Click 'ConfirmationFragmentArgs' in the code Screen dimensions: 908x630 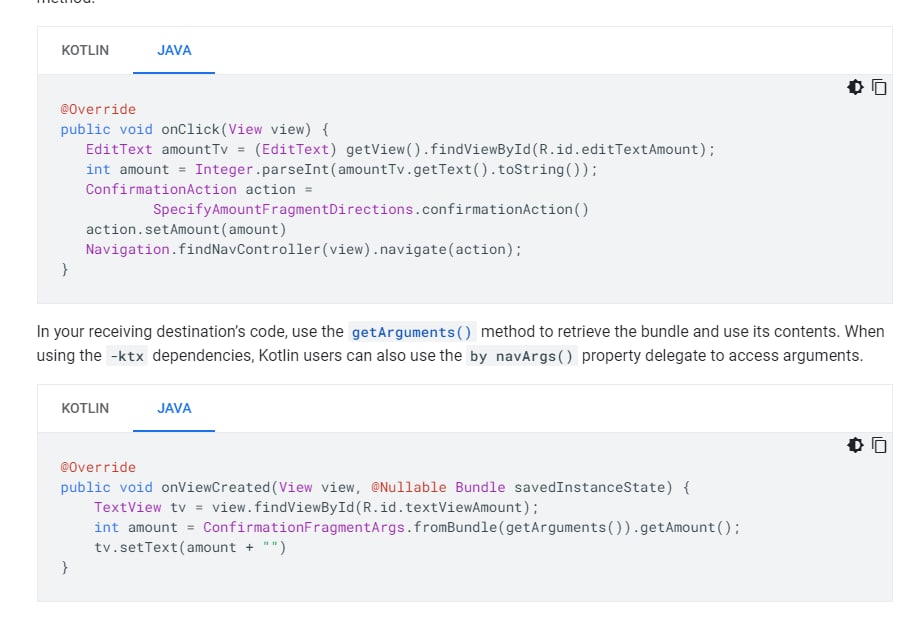click(304, 528)
